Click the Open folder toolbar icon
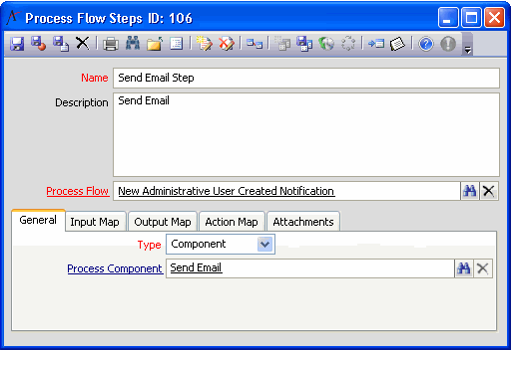 pos(155,44)
